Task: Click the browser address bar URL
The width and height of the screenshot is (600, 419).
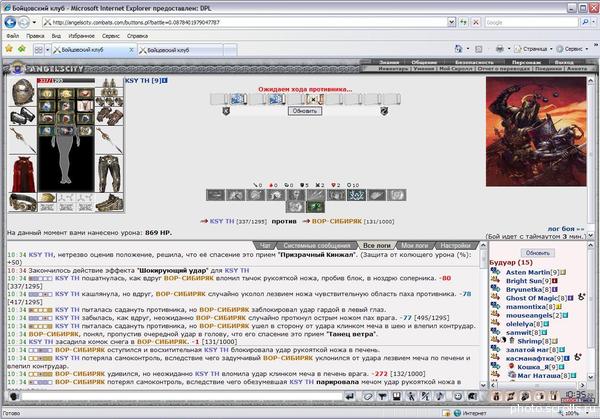Action: click(245, 22)
